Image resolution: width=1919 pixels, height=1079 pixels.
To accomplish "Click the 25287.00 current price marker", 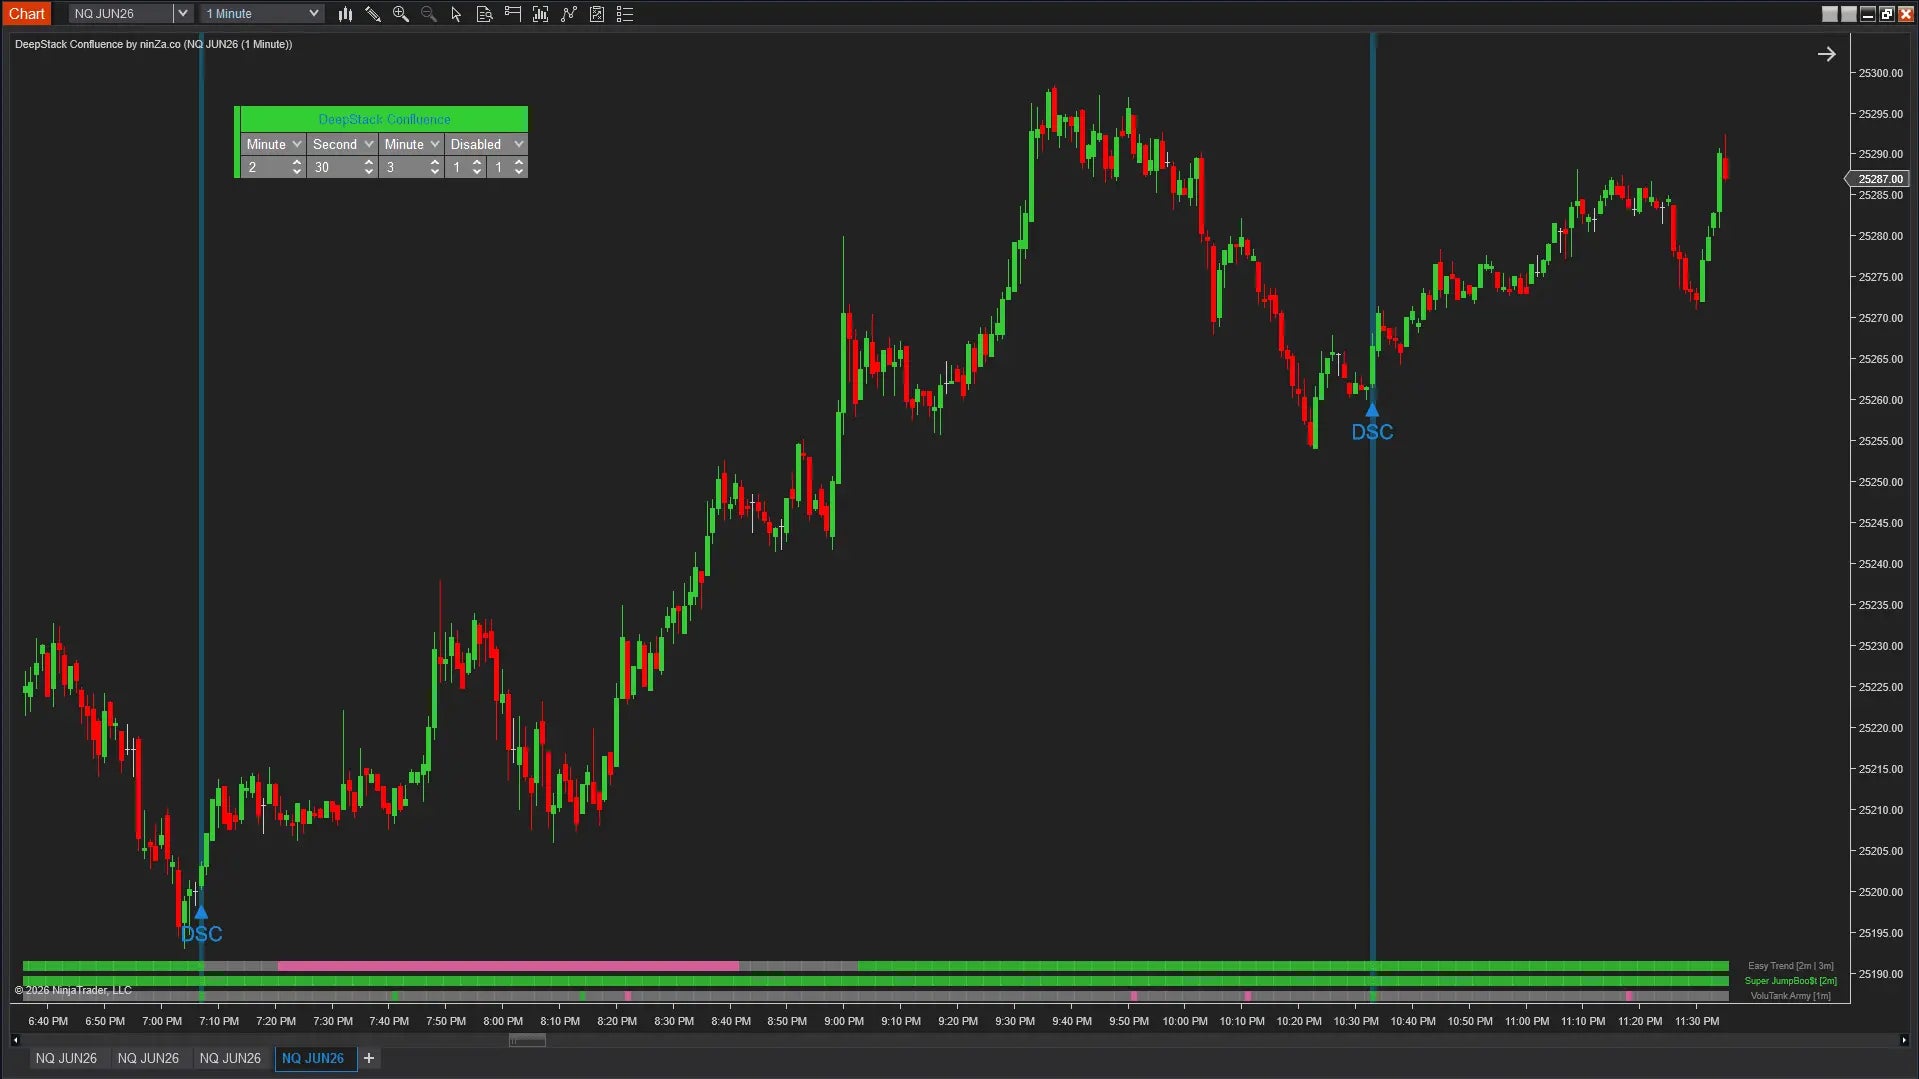I will [1879, 179].
